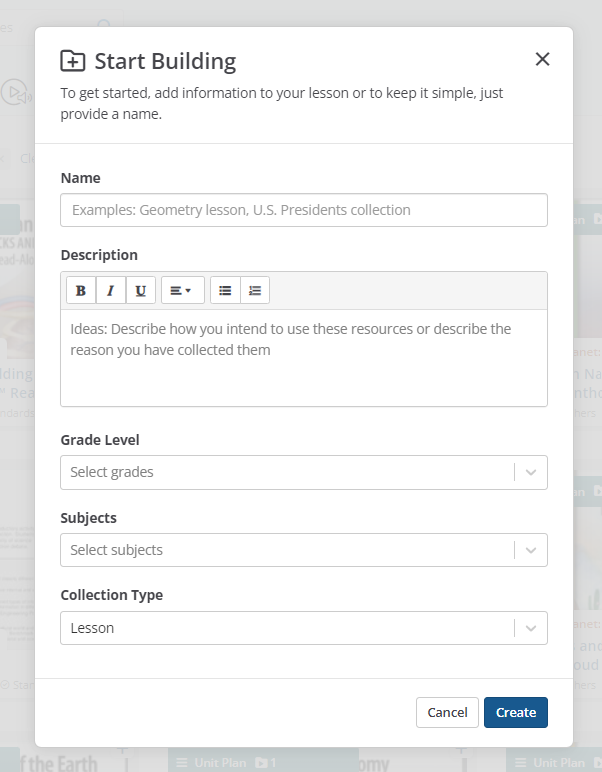This screenshot has height=772, width=602.
Task: Toggle bold formatting in description toolbar
Action: click(x=81, y=291)
